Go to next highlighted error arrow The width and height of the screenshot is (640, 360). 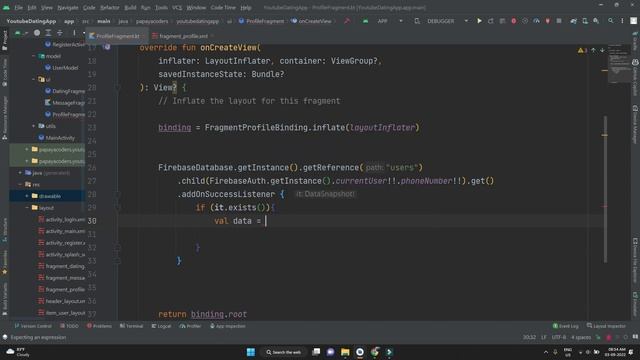pyautogui.click(x=602, y=50)
